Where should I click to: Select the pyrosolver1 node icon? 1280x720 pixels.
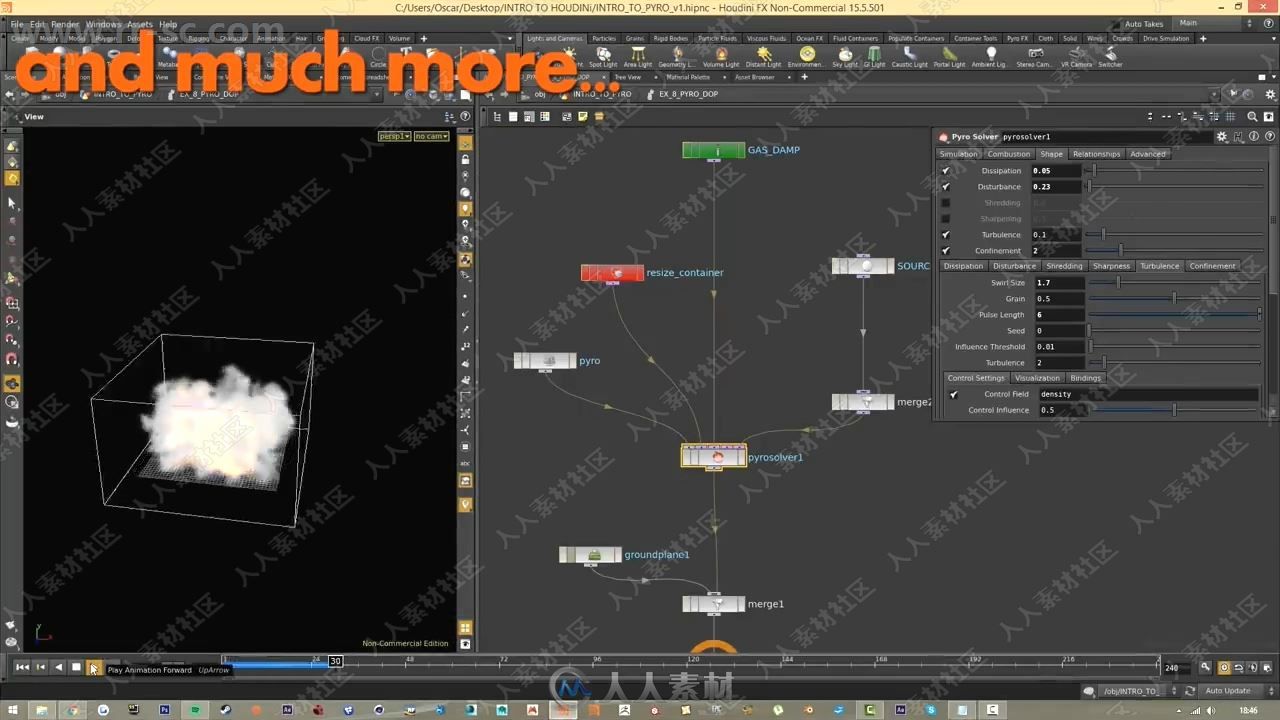(716, 457)
